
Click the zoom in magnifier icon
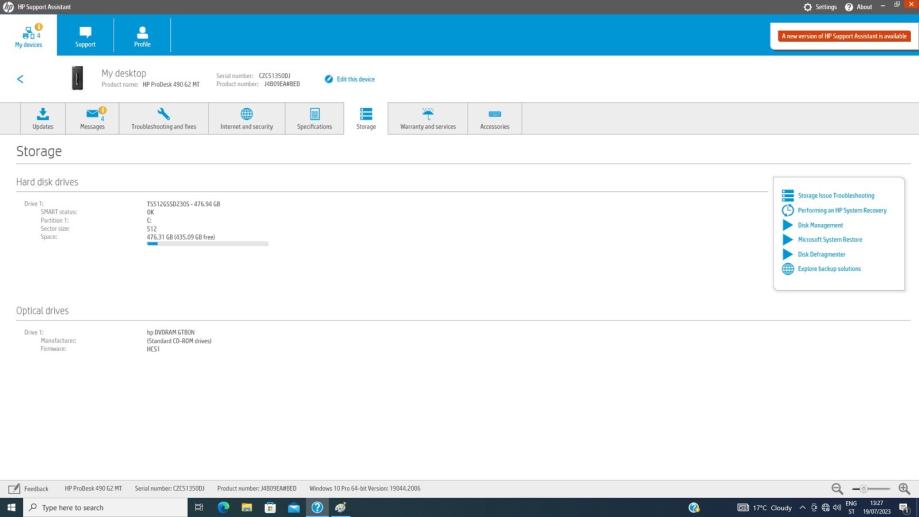(904, 488)
